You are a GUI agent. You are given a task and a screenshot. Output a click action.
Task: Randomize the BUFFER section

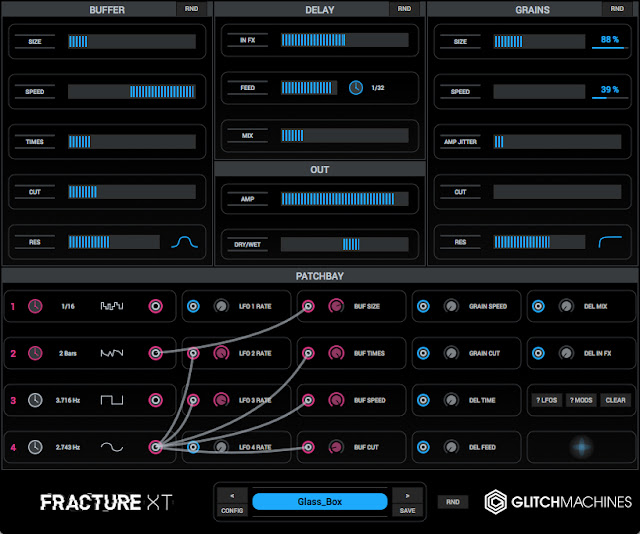[x=191, y=9]
